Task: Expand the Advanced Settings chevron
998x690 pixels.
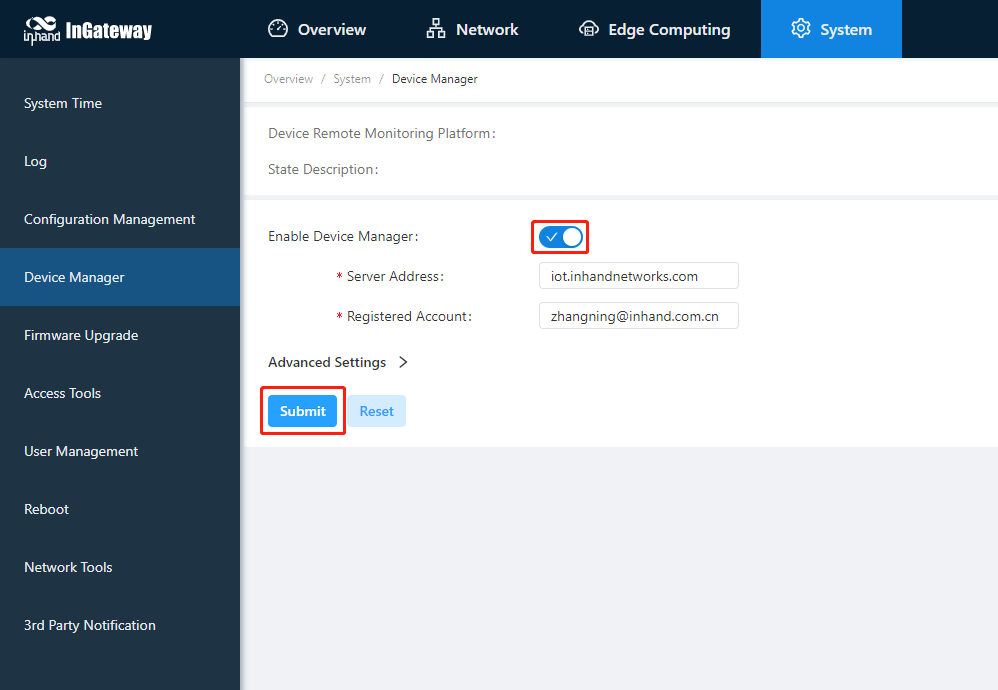Action: (403, 362)
